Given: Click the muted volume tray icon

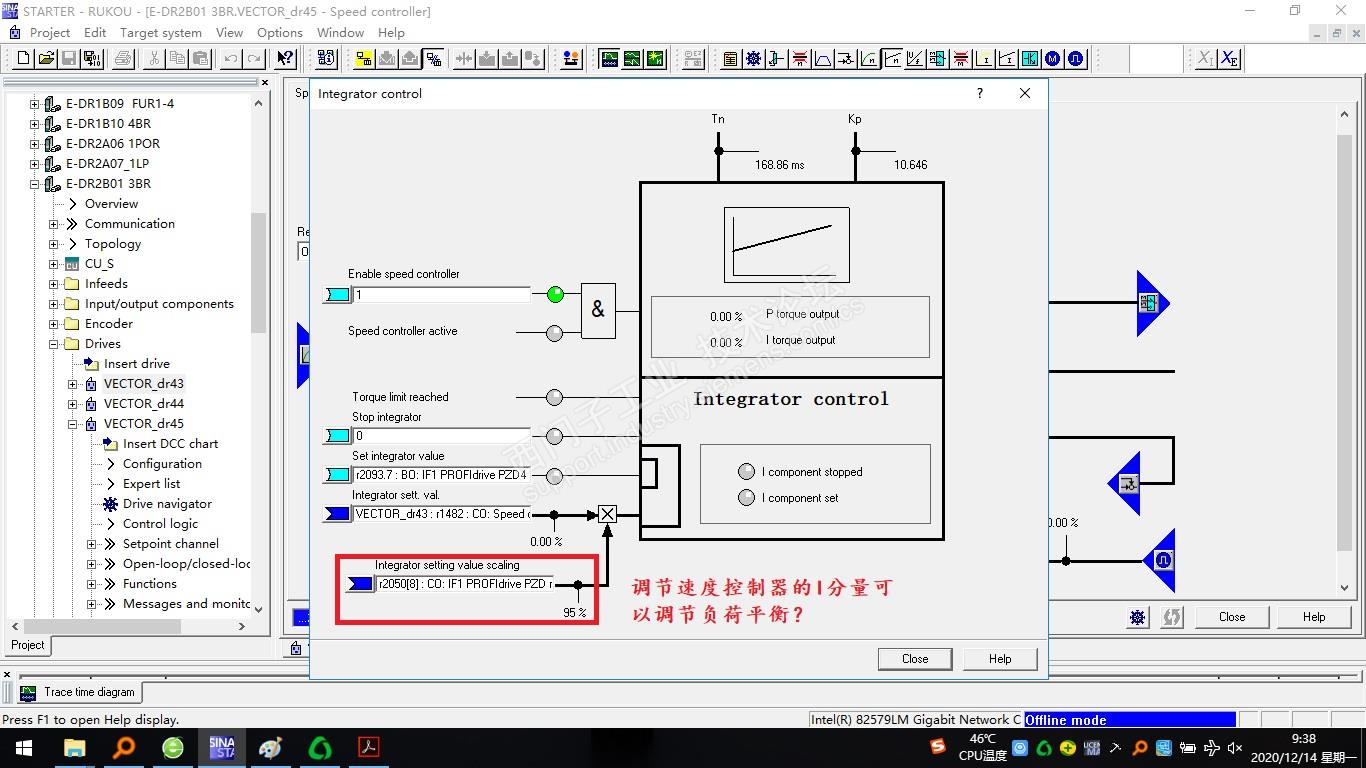Looking at the screenshot, I should point(1235,747).
